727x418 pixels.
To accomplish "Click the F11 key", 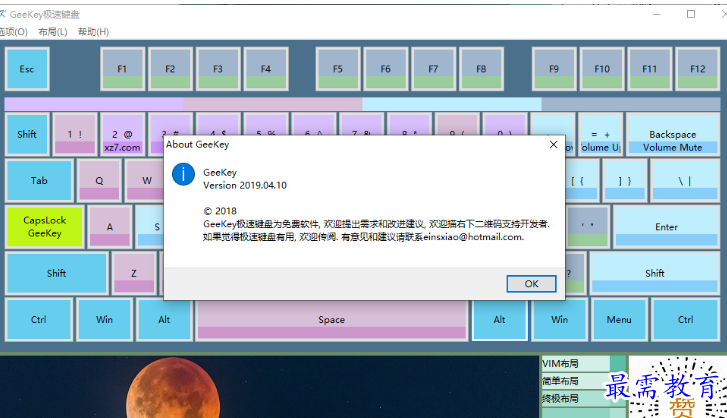I will click(x=650, y=69).
